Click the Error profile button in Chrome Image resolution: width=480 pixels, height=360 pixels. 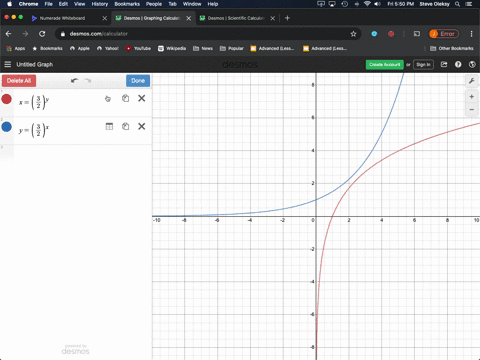click(x=444, y=34)
